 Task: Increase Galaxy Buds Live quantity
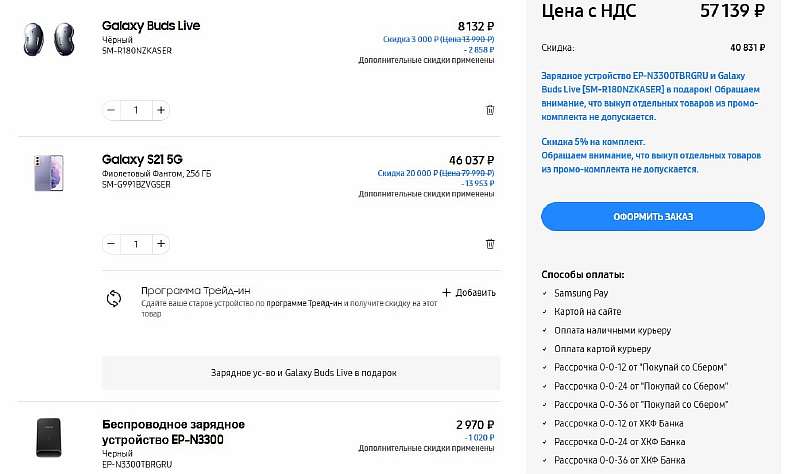(160, 109)
